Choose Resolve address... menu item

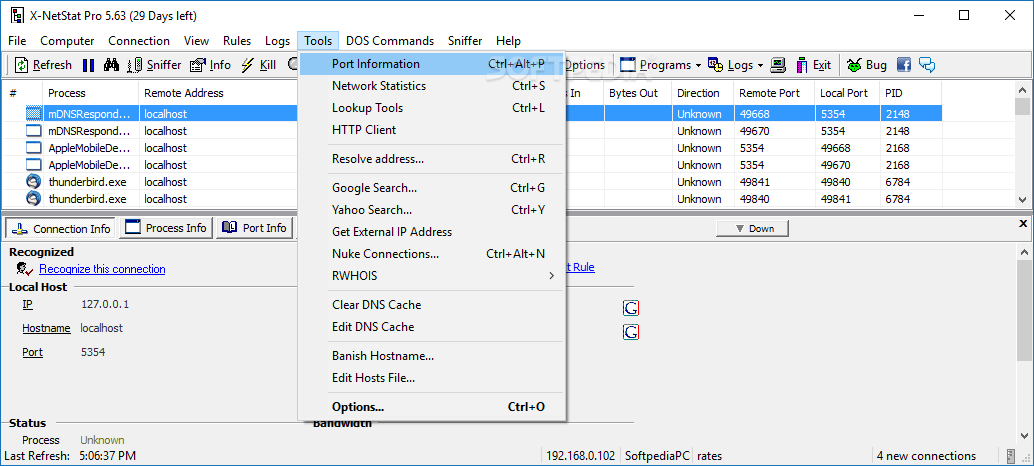pyautogui.click(x=431, y=159)
